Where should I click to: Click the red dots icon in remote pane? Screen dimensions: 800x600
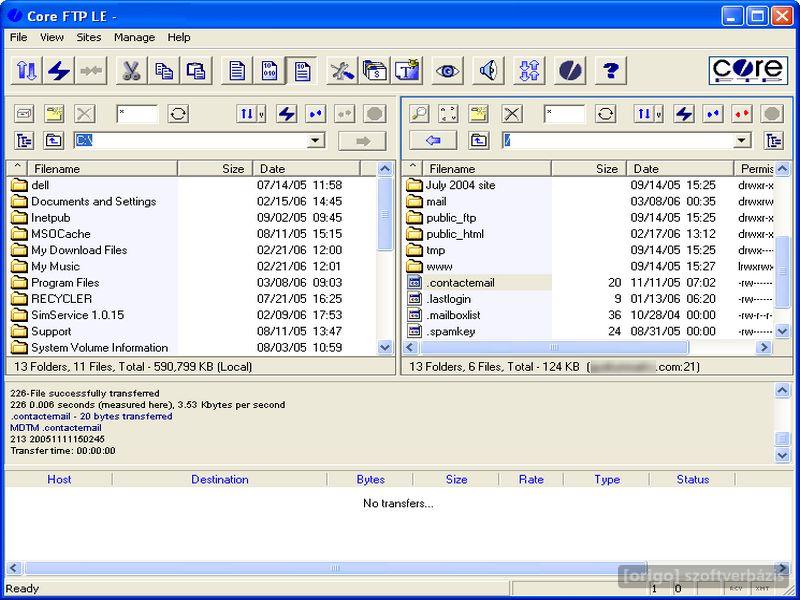pos(742,114)
